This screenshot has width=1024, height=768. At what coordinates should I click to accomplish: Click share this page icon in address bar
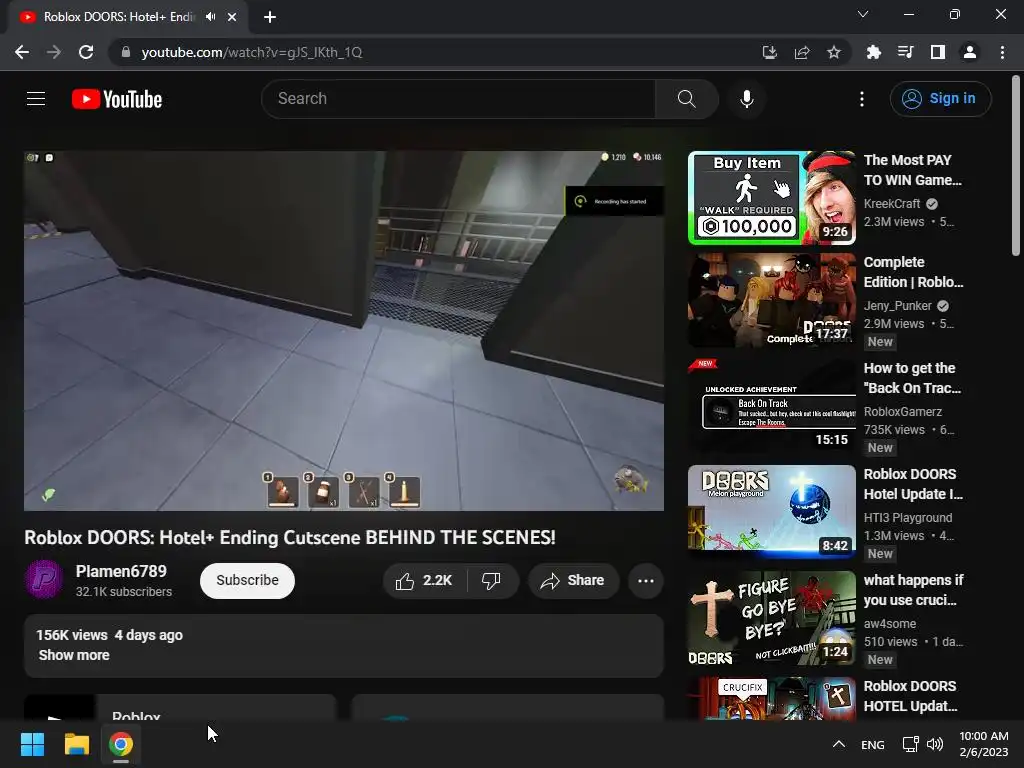point(801,52)
